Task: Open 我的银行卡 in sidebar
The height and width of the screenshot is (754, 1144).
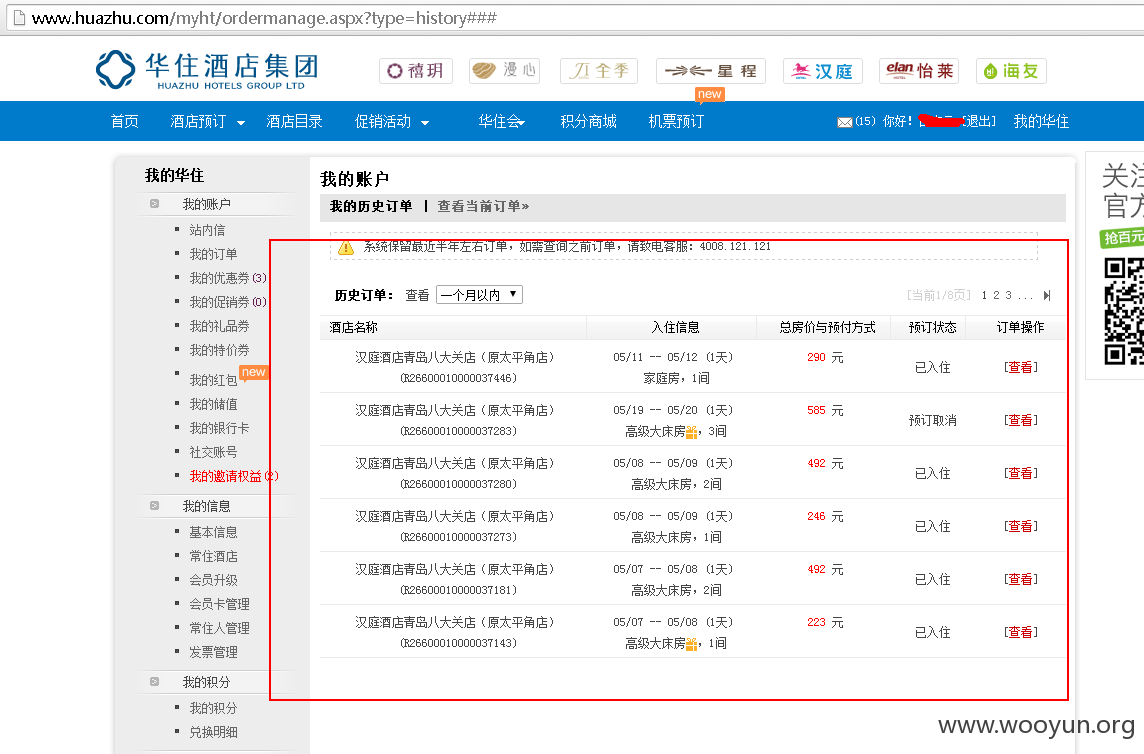Action: 219,428
